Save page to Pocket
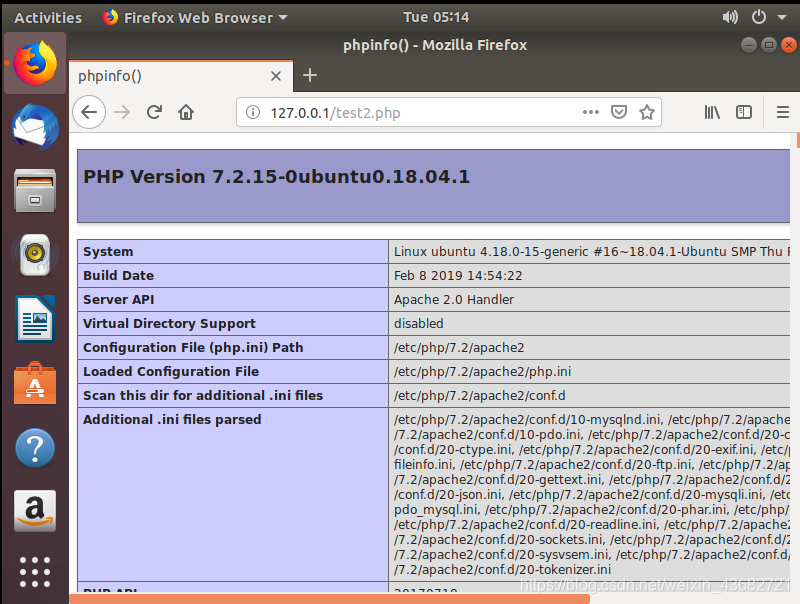The image size is (800, 604). point(619,112)
